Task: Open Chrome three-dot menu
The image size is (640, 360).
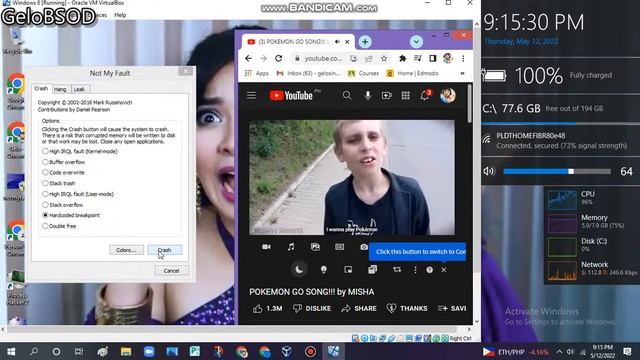Action: pos(463,59)
